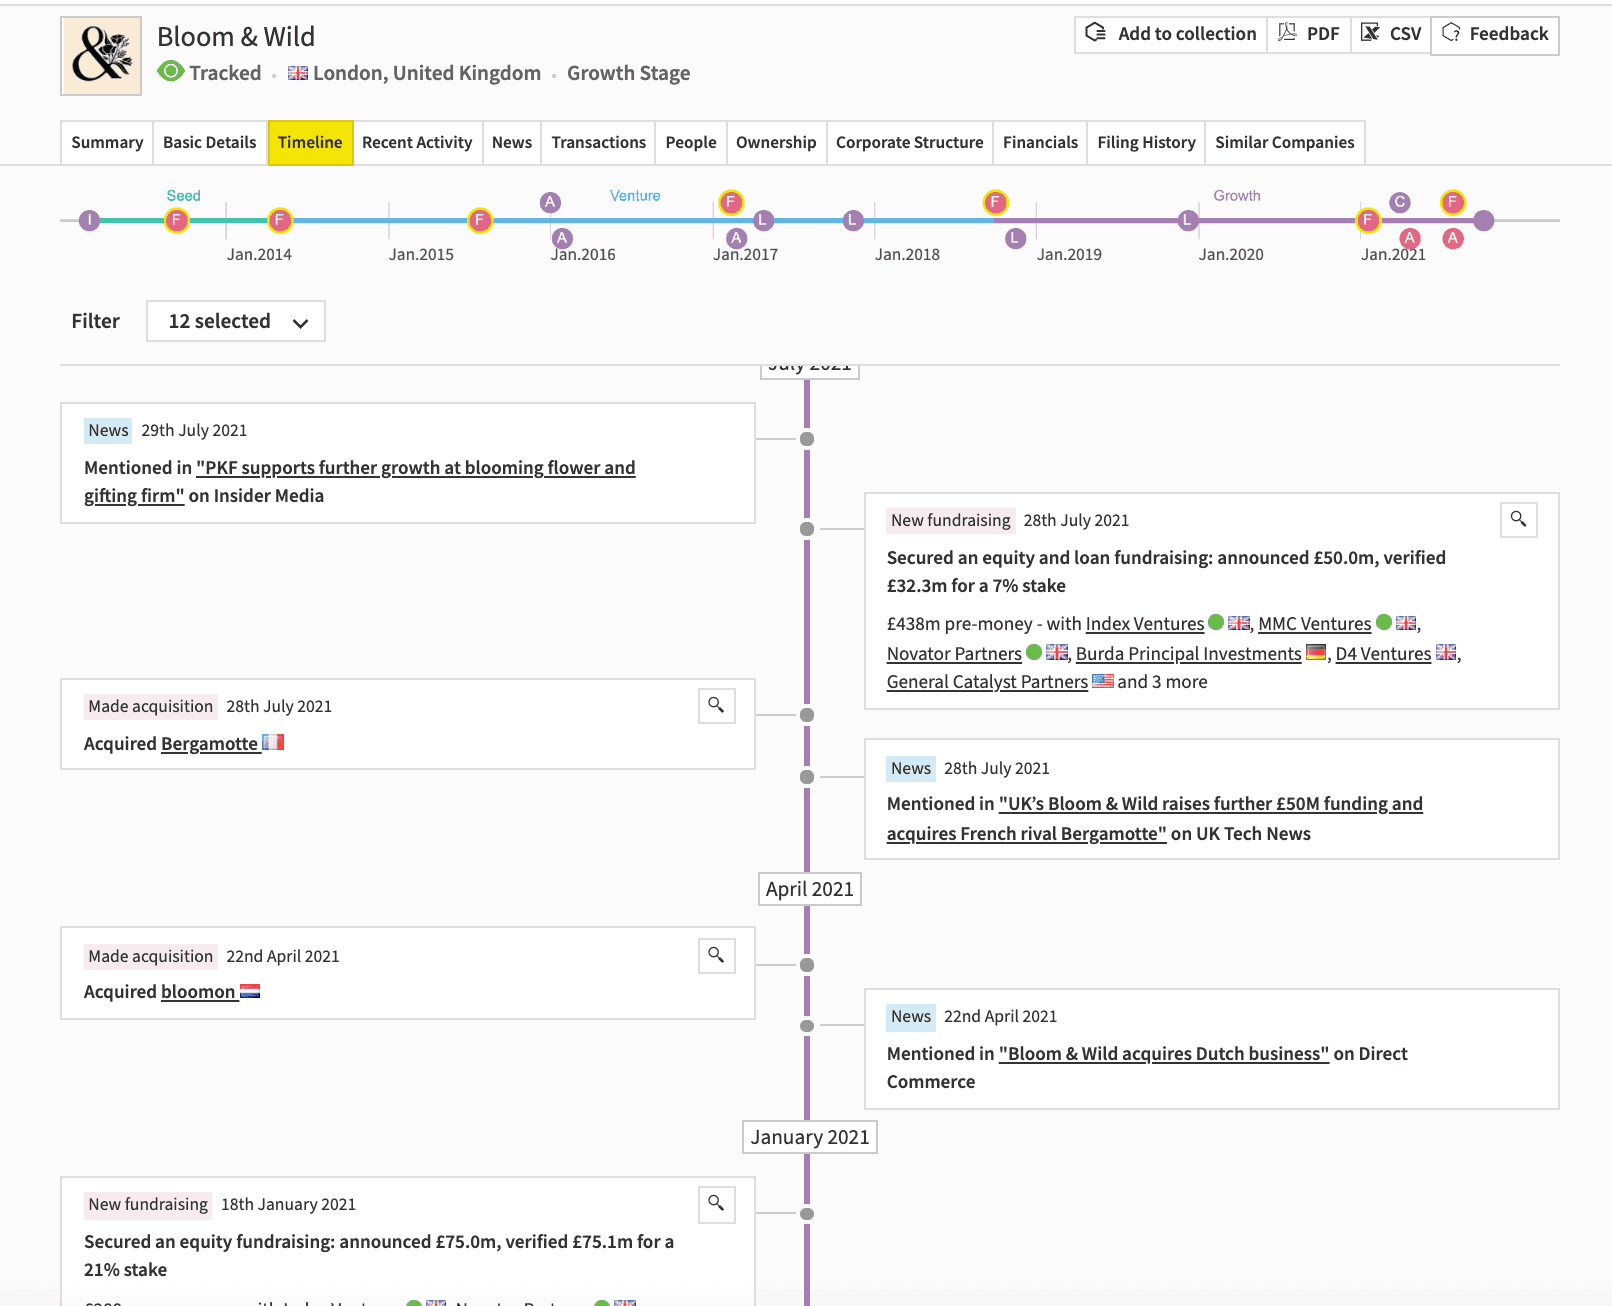
Task: Toggle the green Tracked eye icon
Action: (x=171, y=72)
